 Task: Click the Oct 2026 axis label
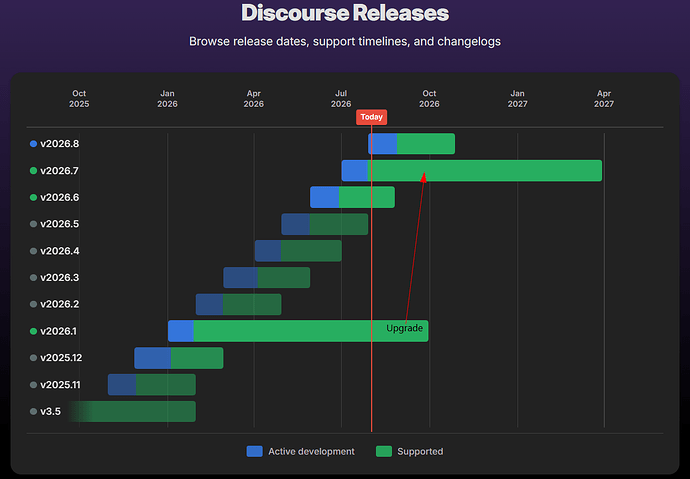point(429,99)
